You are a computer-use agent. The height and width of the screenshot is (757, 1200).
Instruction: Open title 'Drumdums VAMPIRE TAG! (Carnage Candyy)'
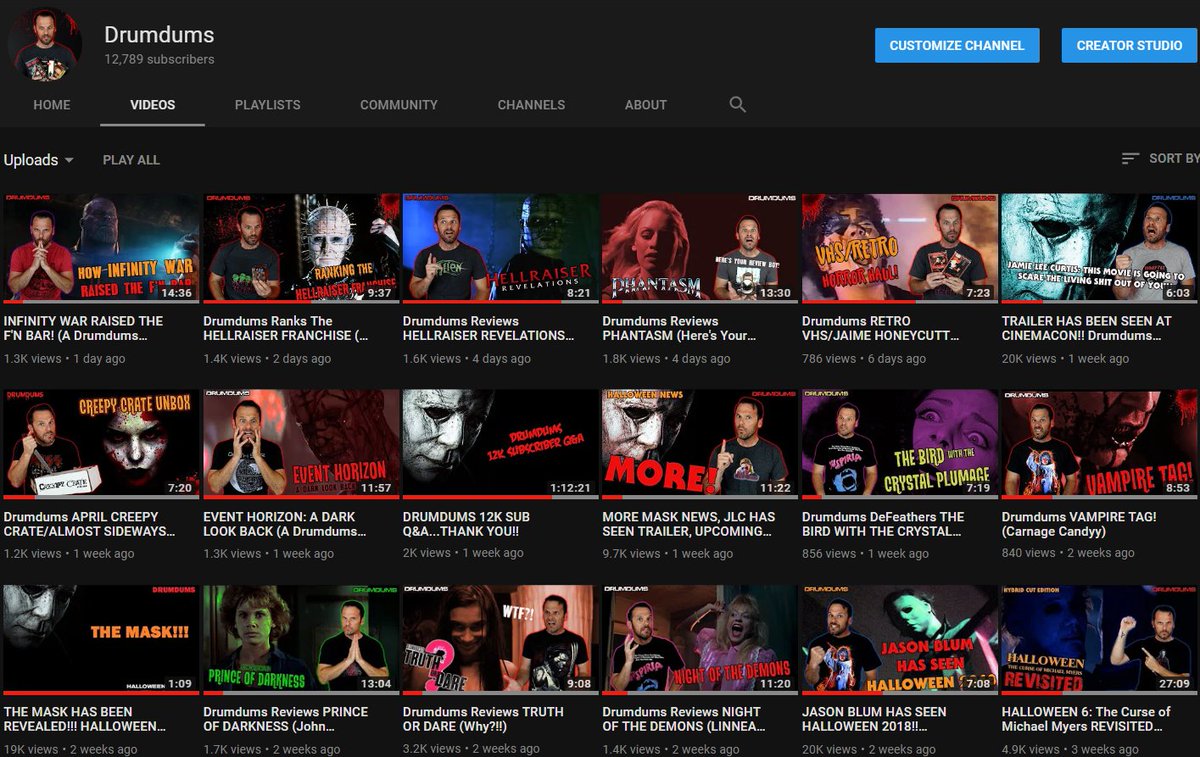[1080, 524]
